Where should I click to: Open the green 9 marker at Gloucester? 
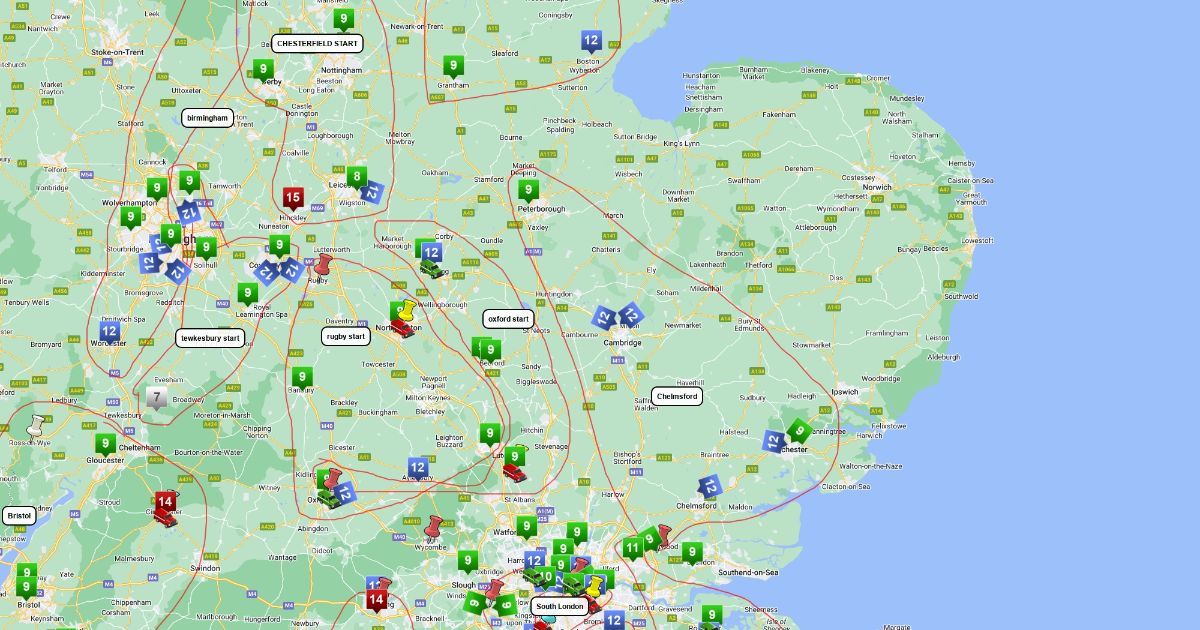tap(104, 446)
